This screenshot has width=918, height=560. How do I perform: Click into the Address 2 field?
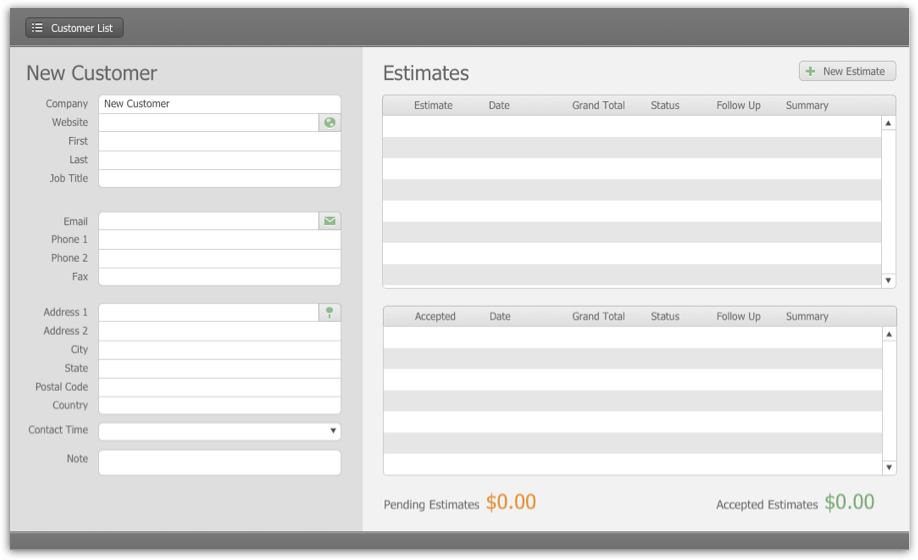point(220,331)
